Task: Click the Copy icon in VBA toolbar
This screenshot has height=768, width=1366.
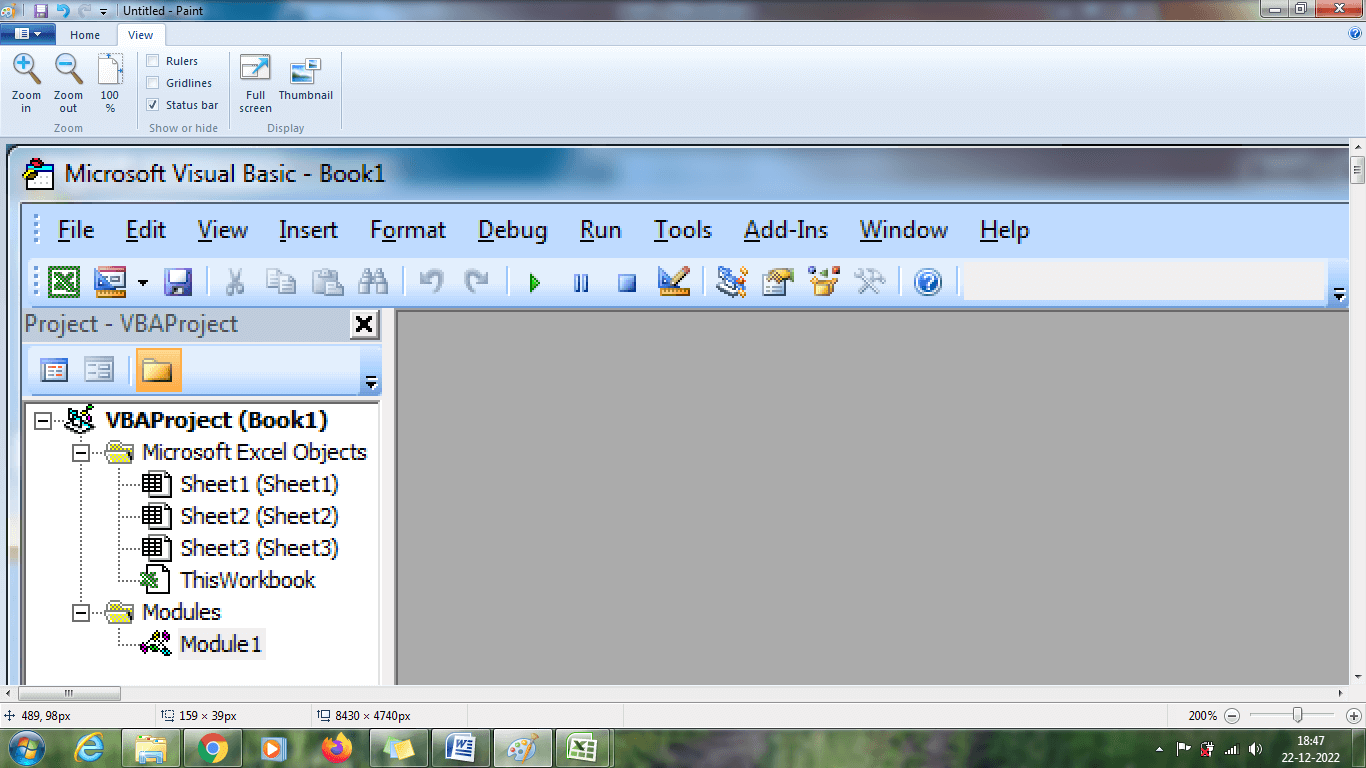Action: (x=281, y=282)
